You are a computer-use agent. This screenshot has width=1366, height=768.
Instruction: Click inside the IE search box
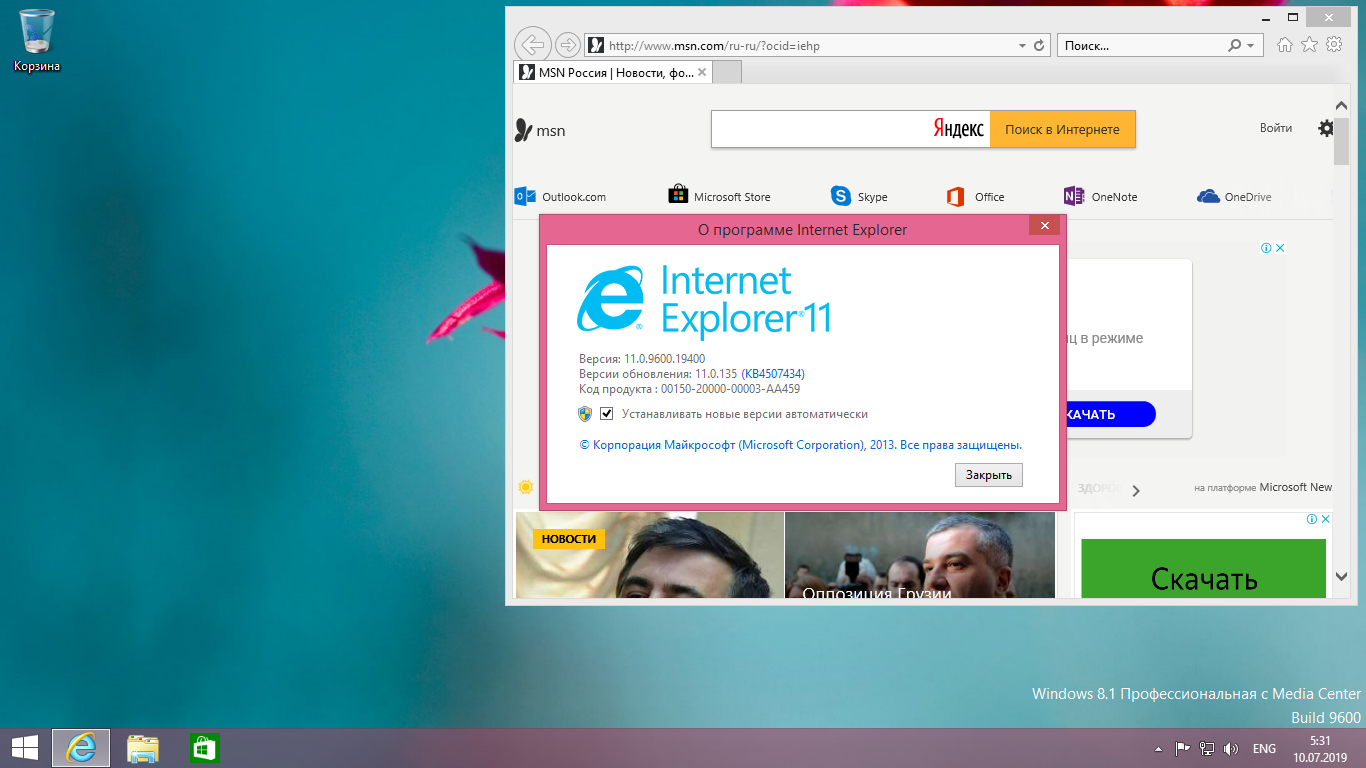pyautogui.click(x=1143, y=45)
